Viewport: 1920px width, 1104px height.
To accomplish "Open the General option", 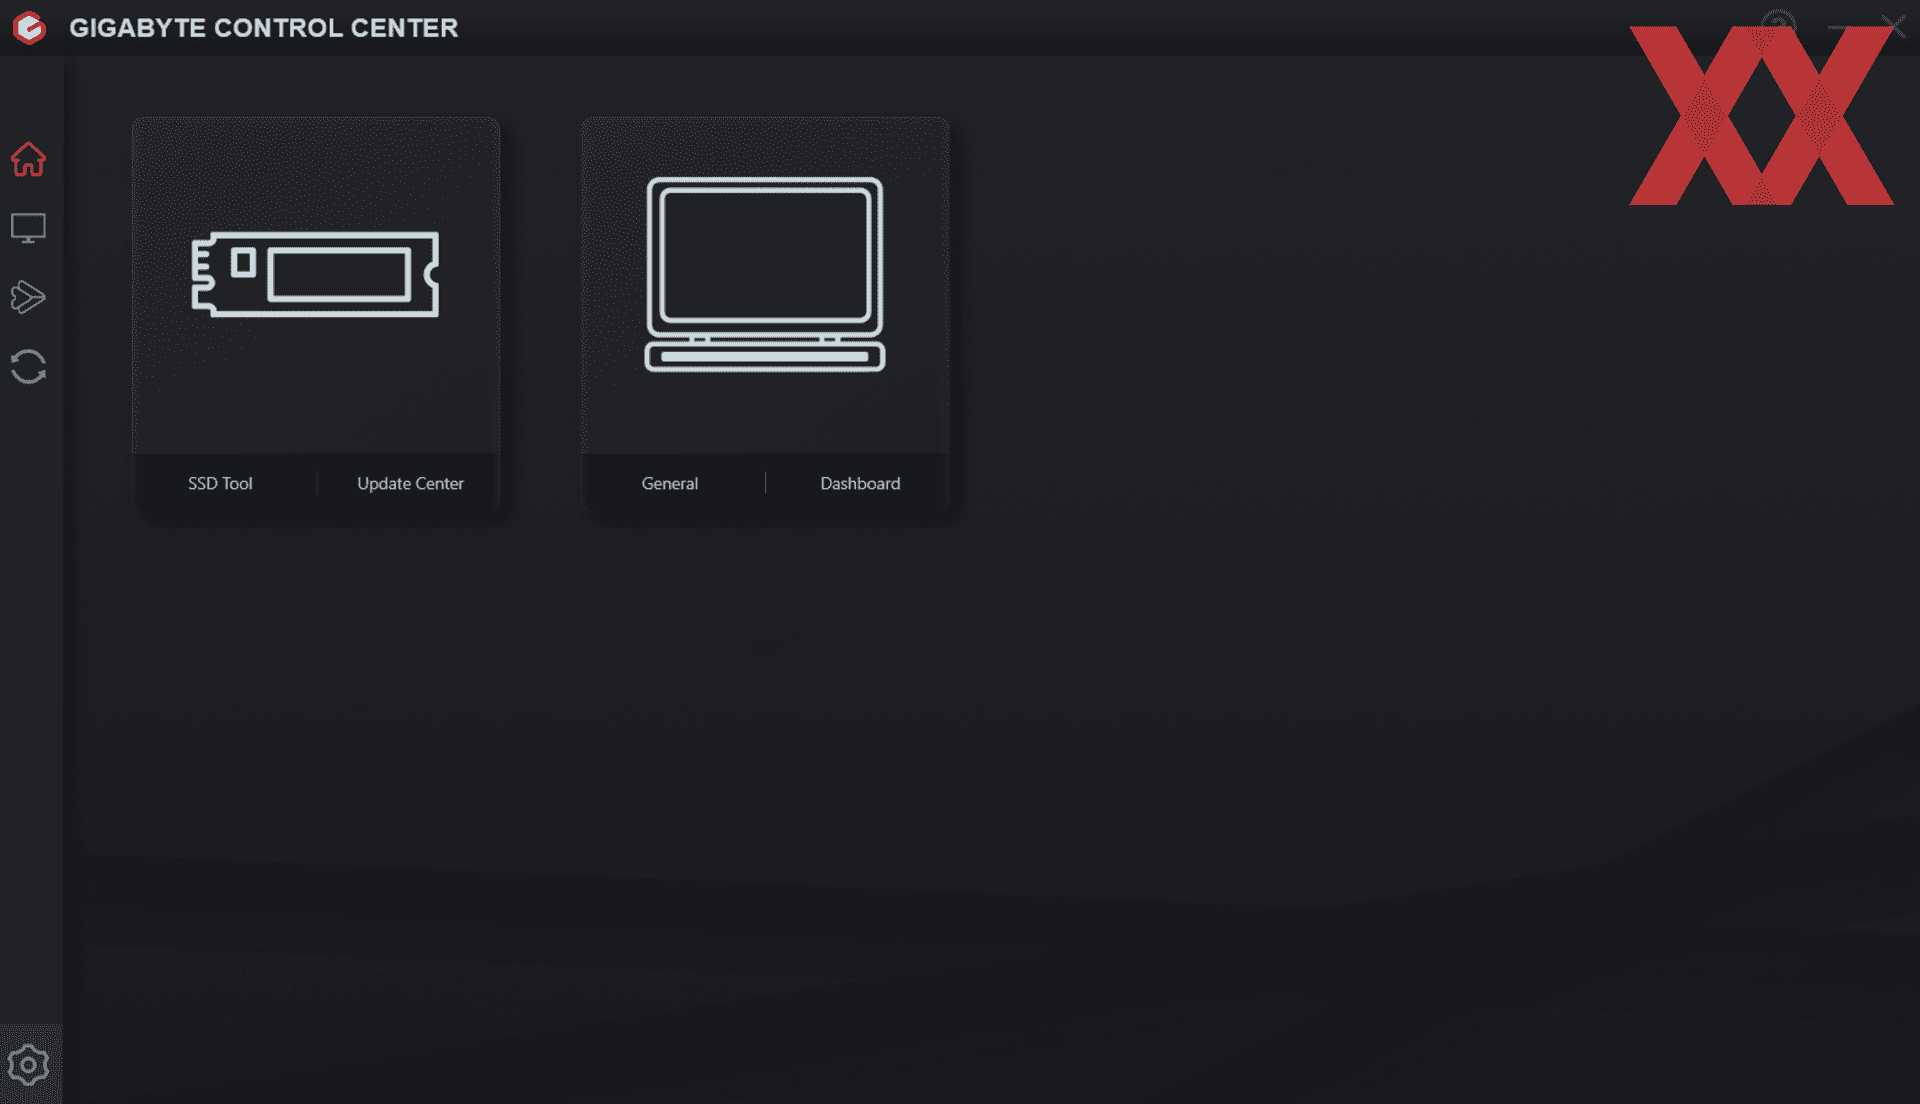I will coord(670,483).
